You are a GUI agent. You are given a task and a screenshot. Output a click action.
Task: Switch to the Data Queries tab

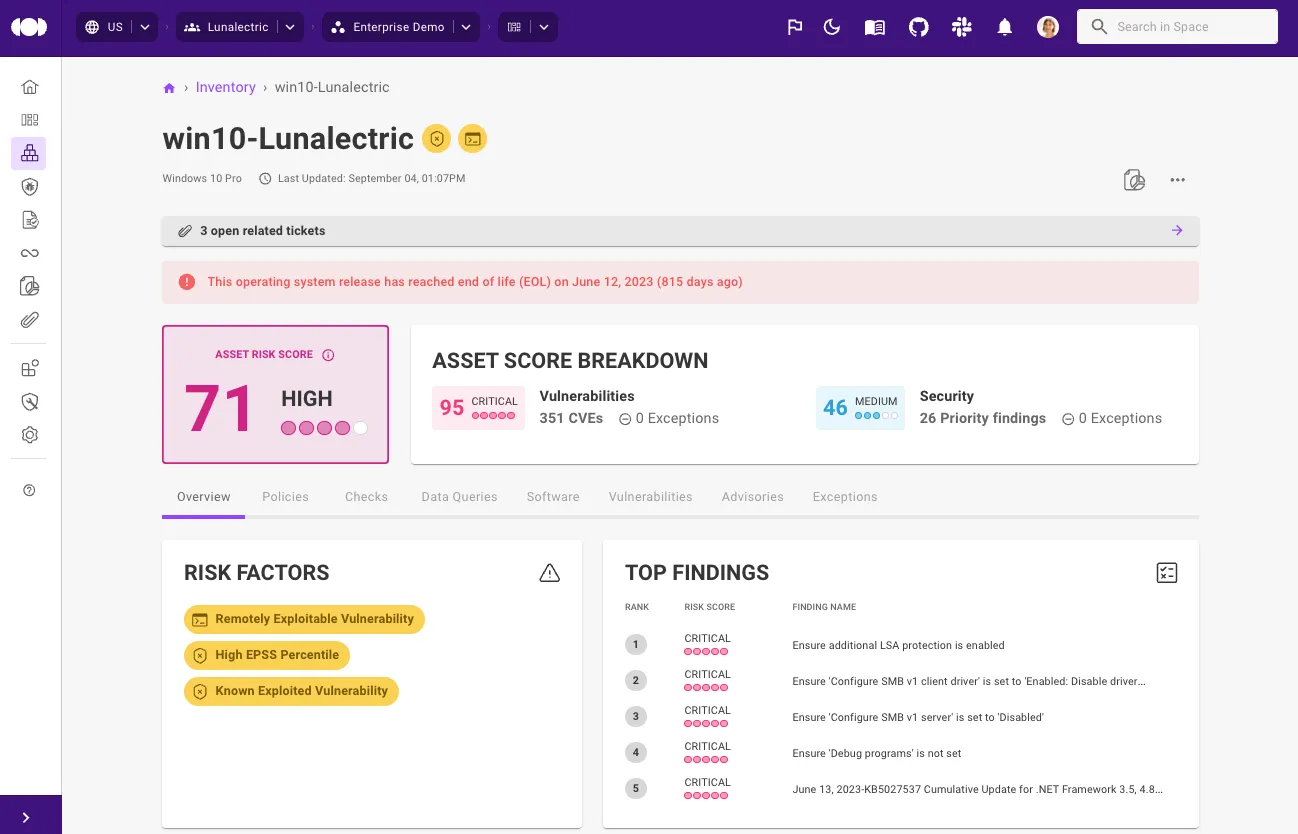point(459,497)
